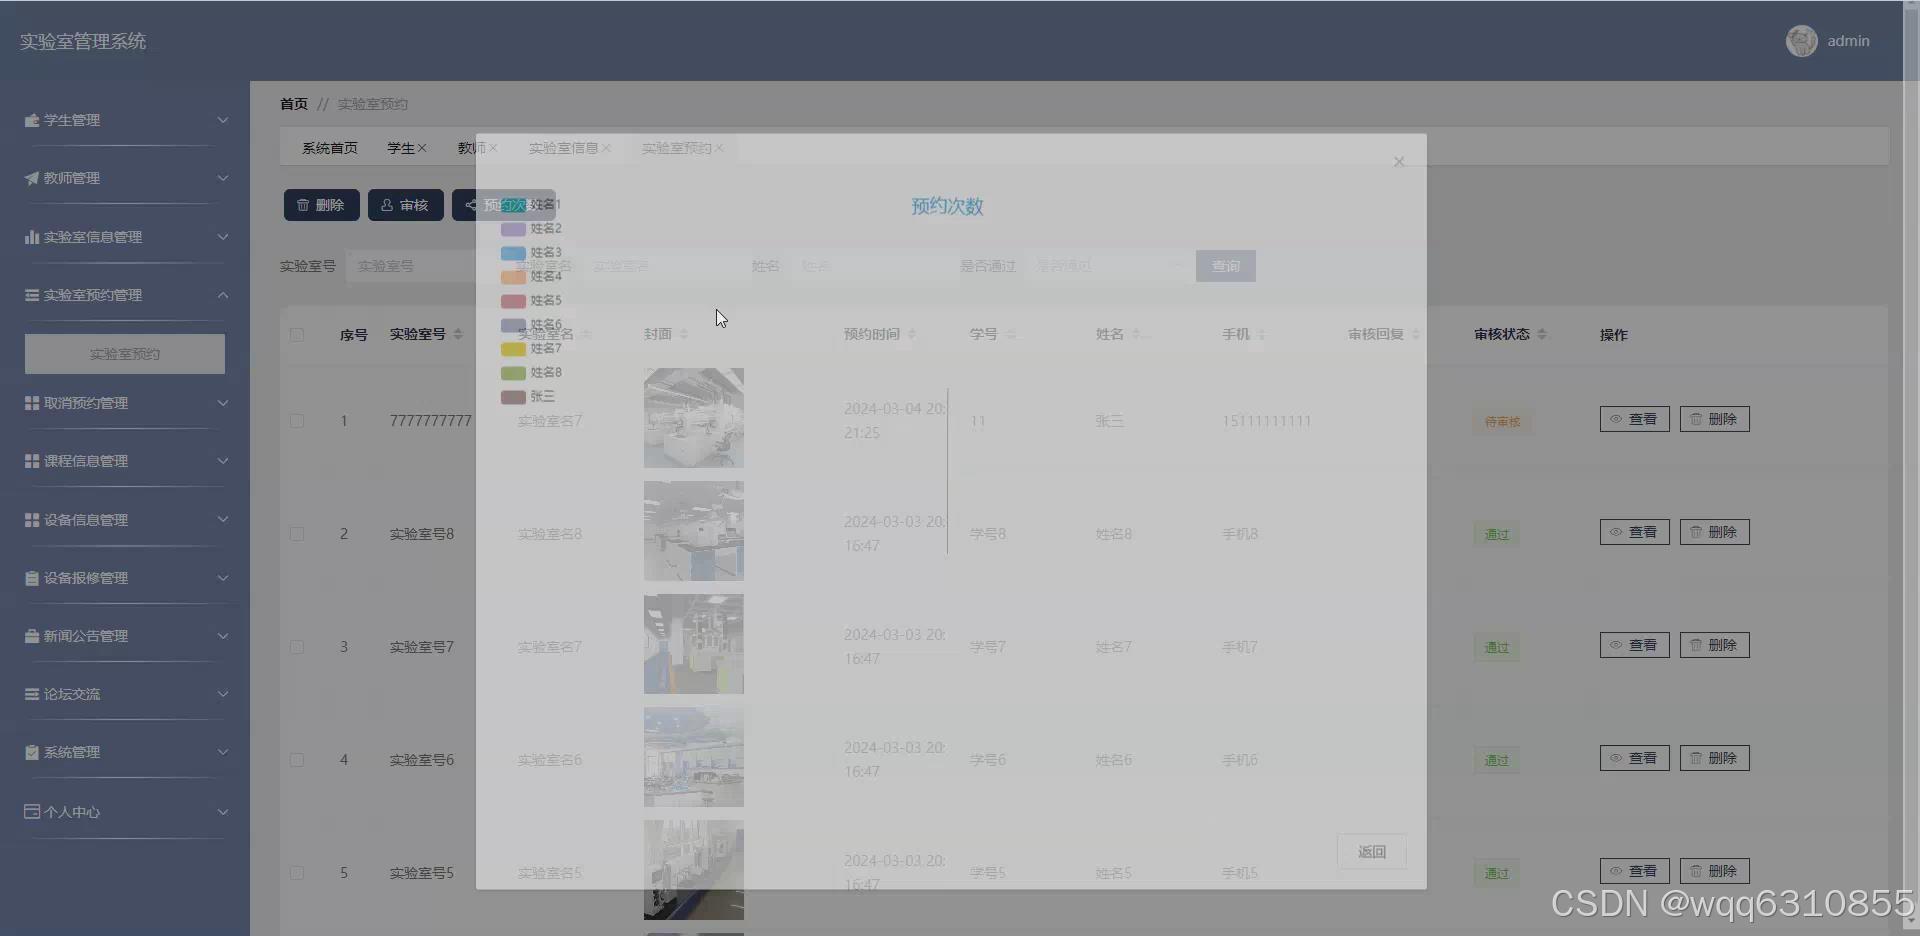1920x936 pixels.
Task: Expand the 设备信息管理 menu chevron
Action: point(223,520)
